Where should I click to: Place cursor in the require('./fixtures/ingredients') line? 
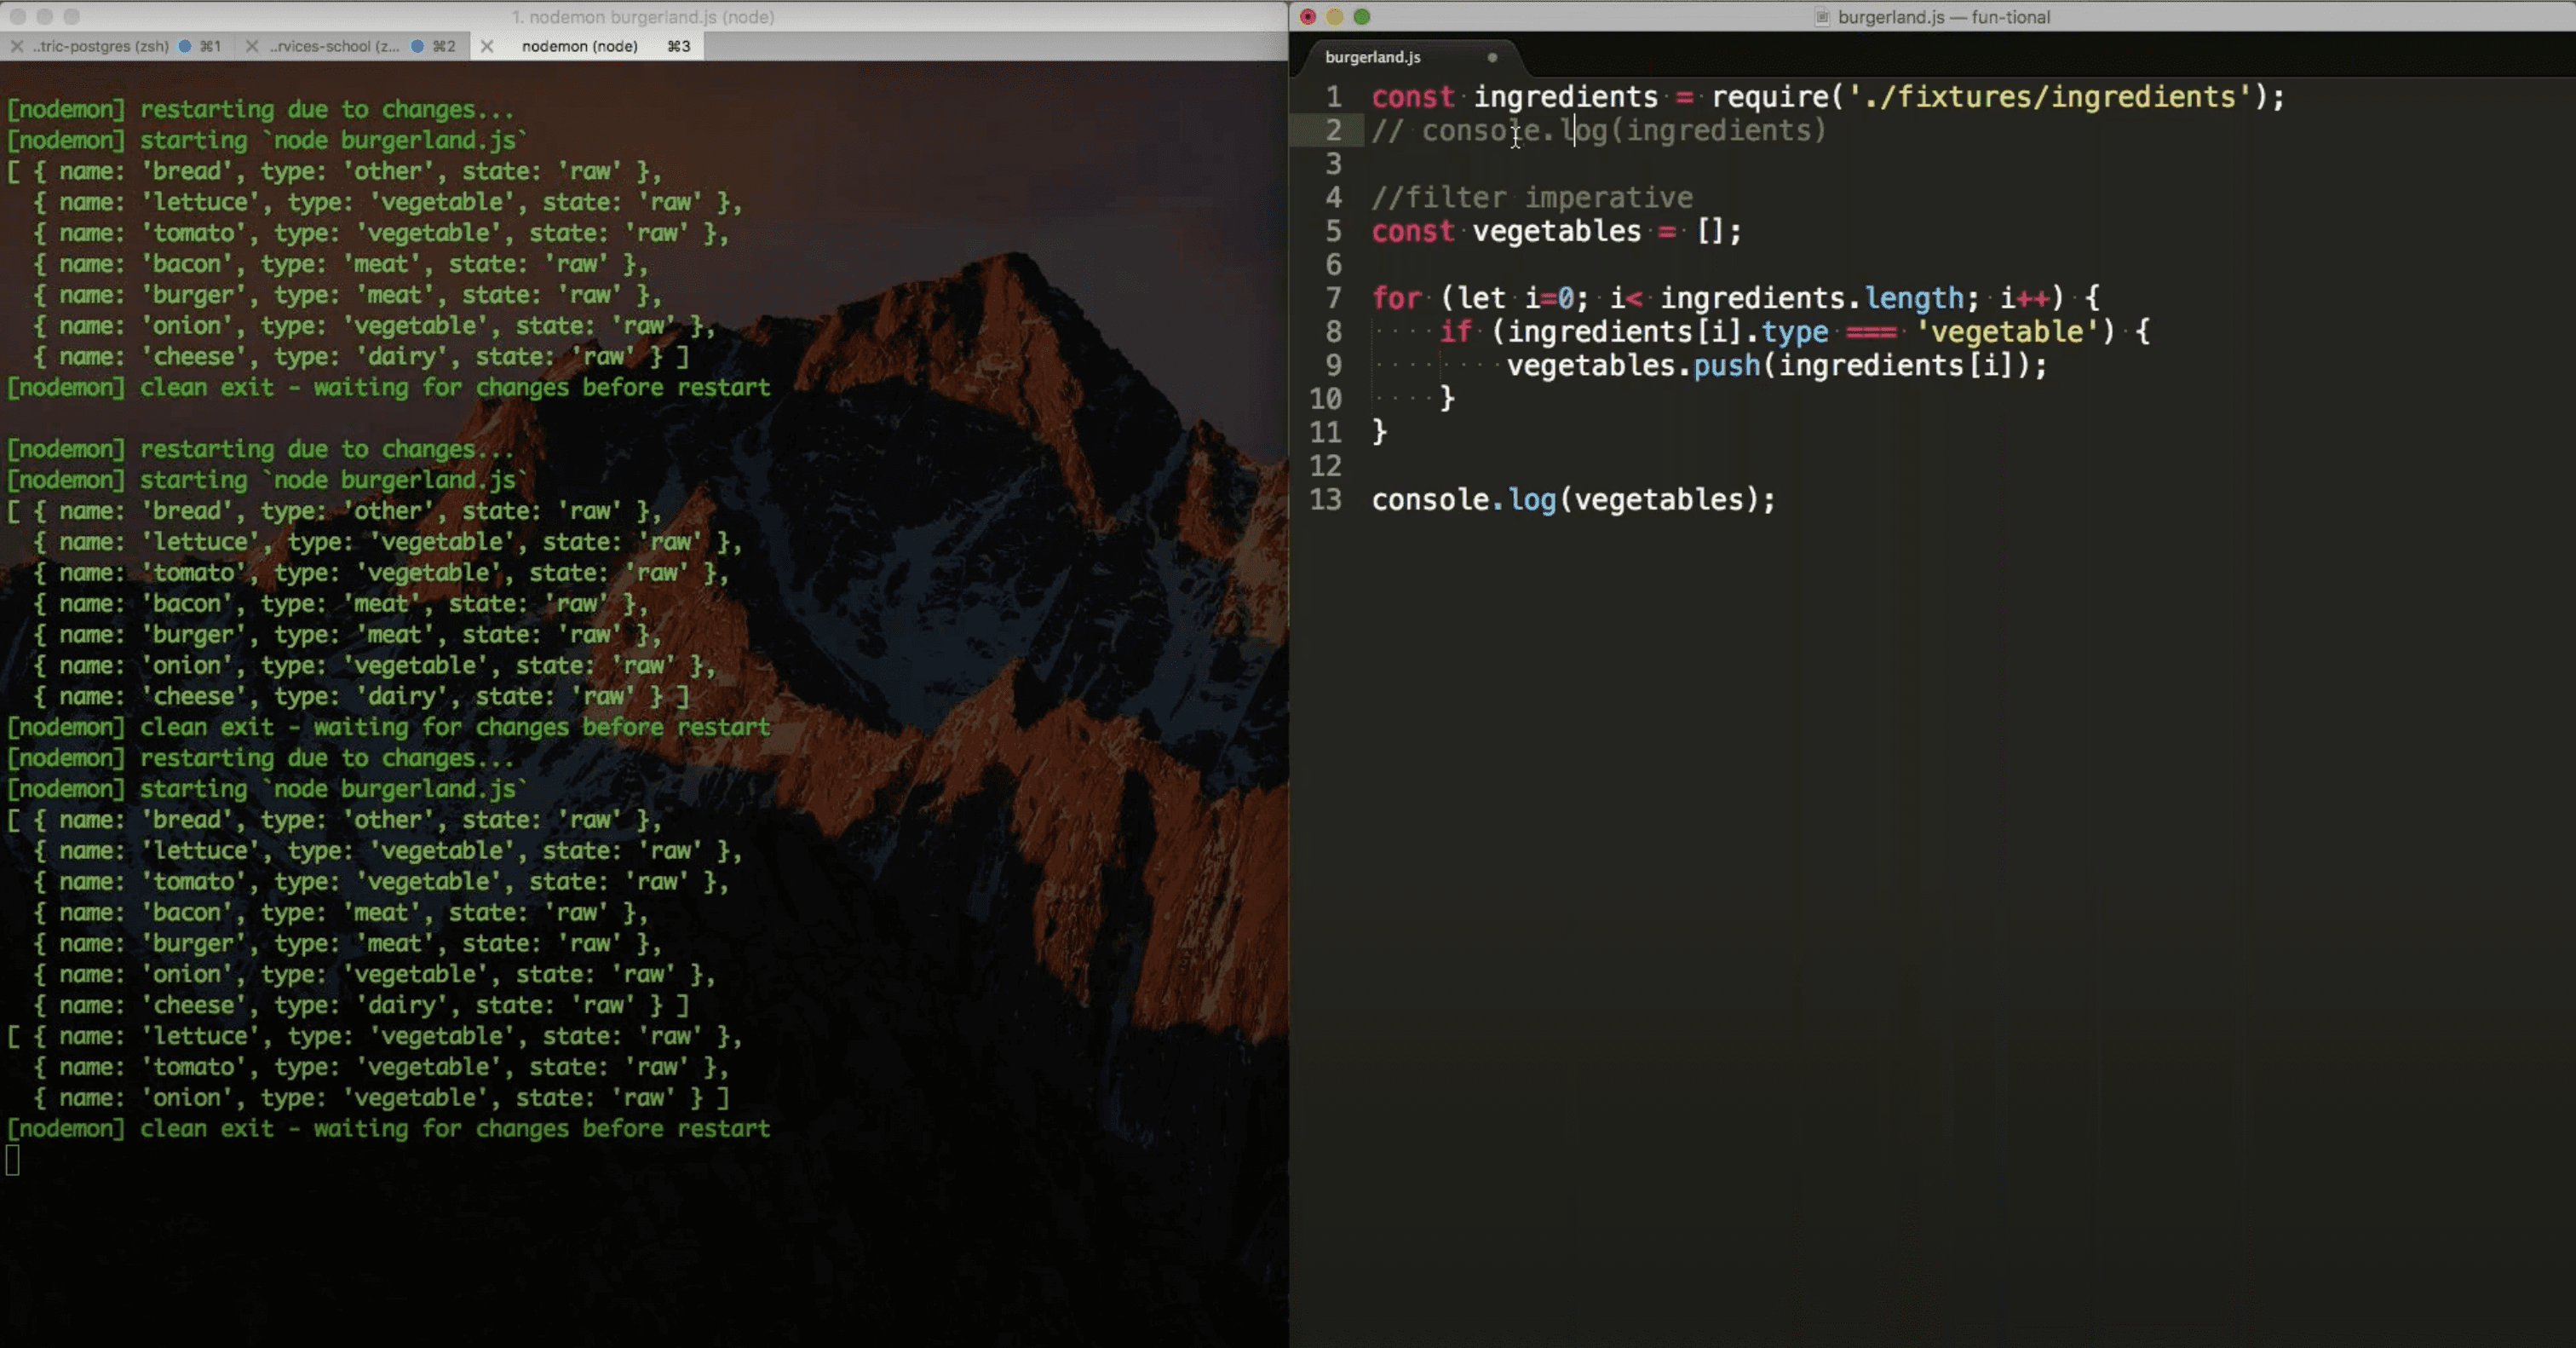coord(1828,97)
